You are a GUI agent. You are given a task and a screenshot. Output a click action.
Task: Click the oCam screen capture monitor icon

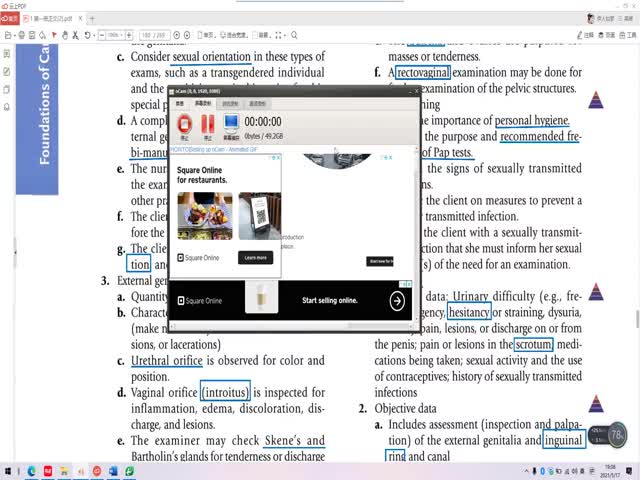click(231, 124)
